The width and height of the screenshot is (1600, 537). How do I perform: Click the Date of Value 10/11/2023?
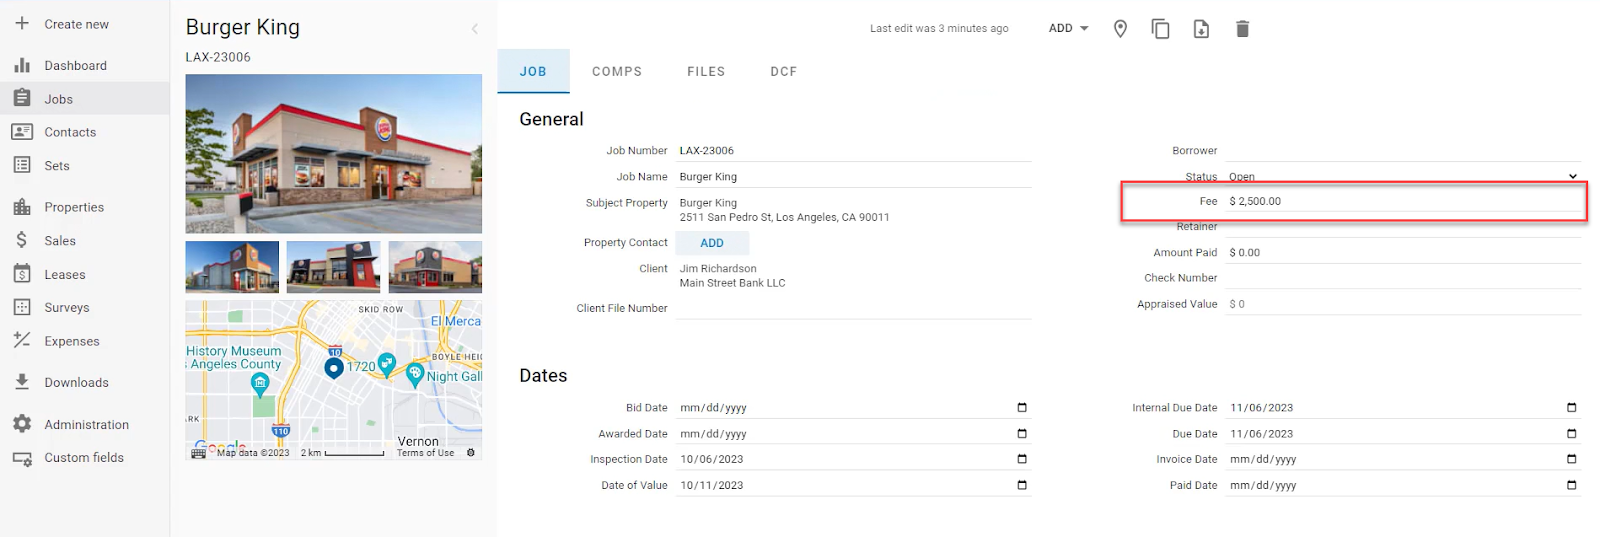click(x=712, y=485)
